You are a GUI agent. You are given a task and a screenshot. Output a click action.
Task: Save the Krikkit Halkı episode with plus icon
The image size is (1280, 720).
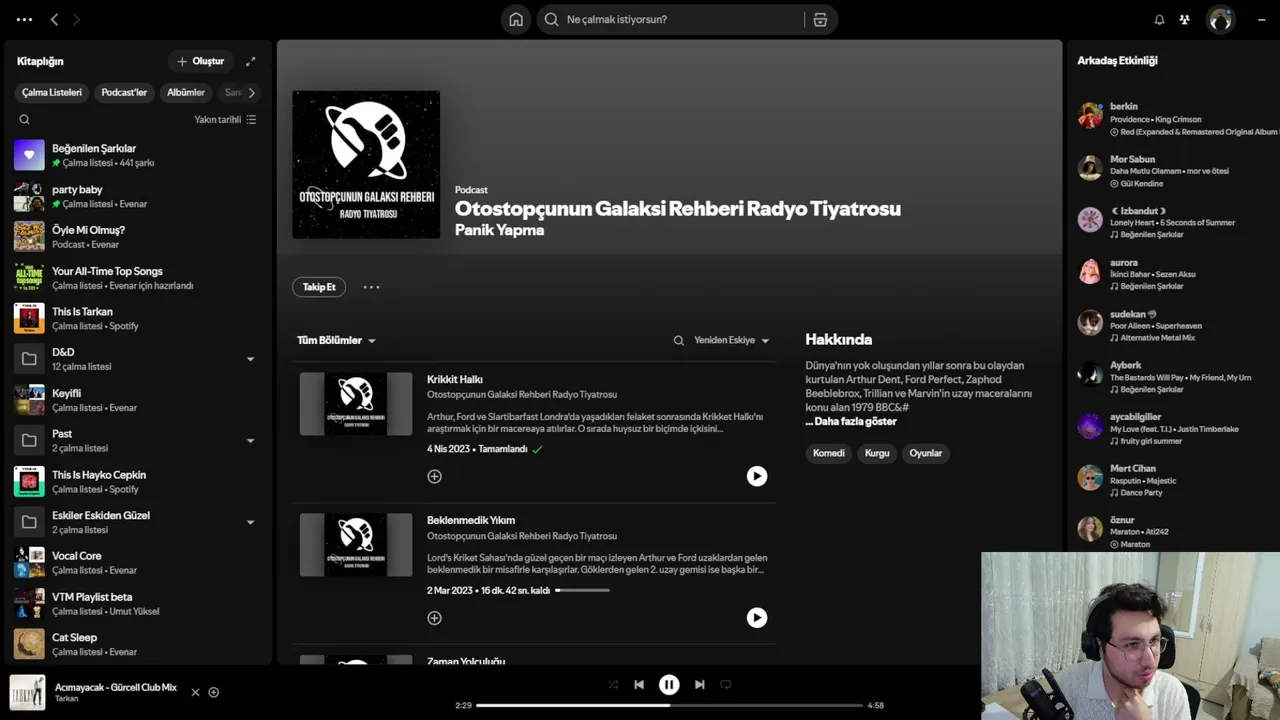434,476
